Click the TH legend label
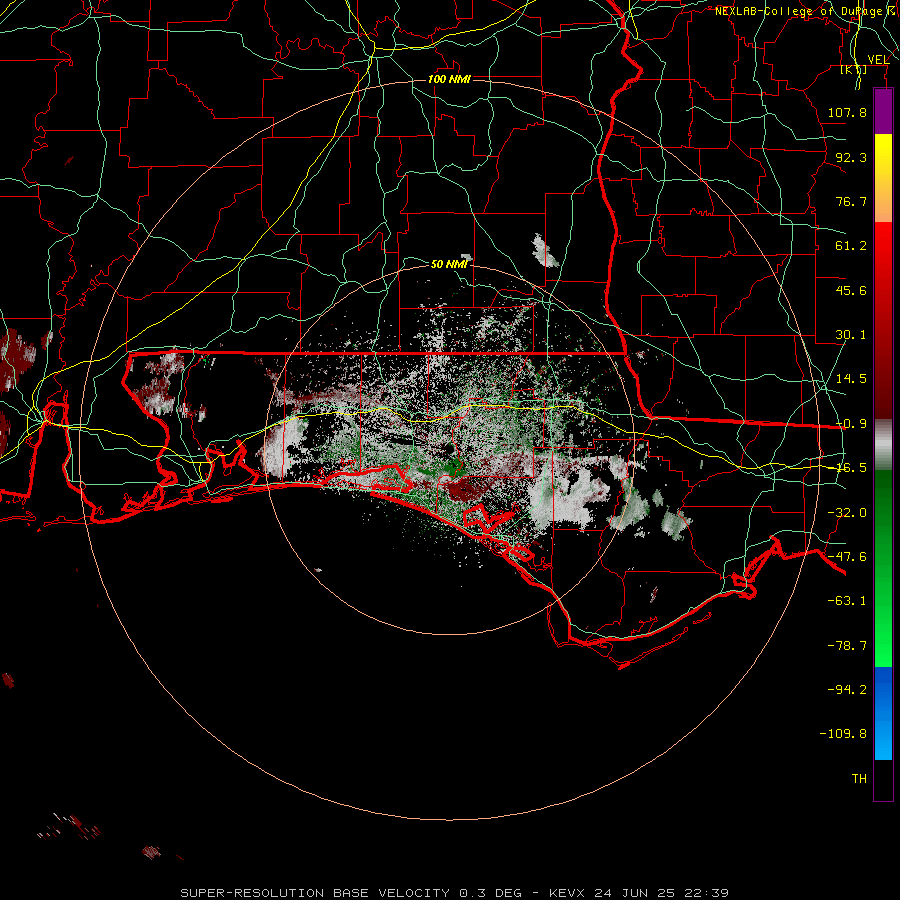Viewport: 900px width, 900px height. pos(859,779)
